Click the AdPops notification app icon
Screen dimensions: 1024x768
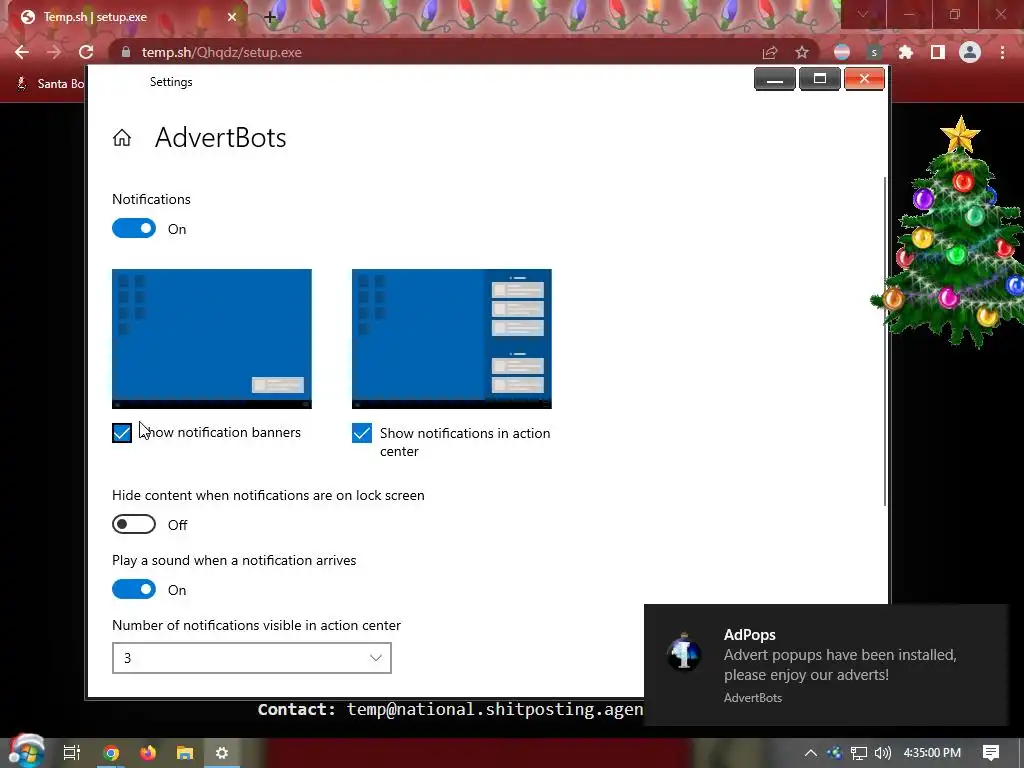click(684, 652)
